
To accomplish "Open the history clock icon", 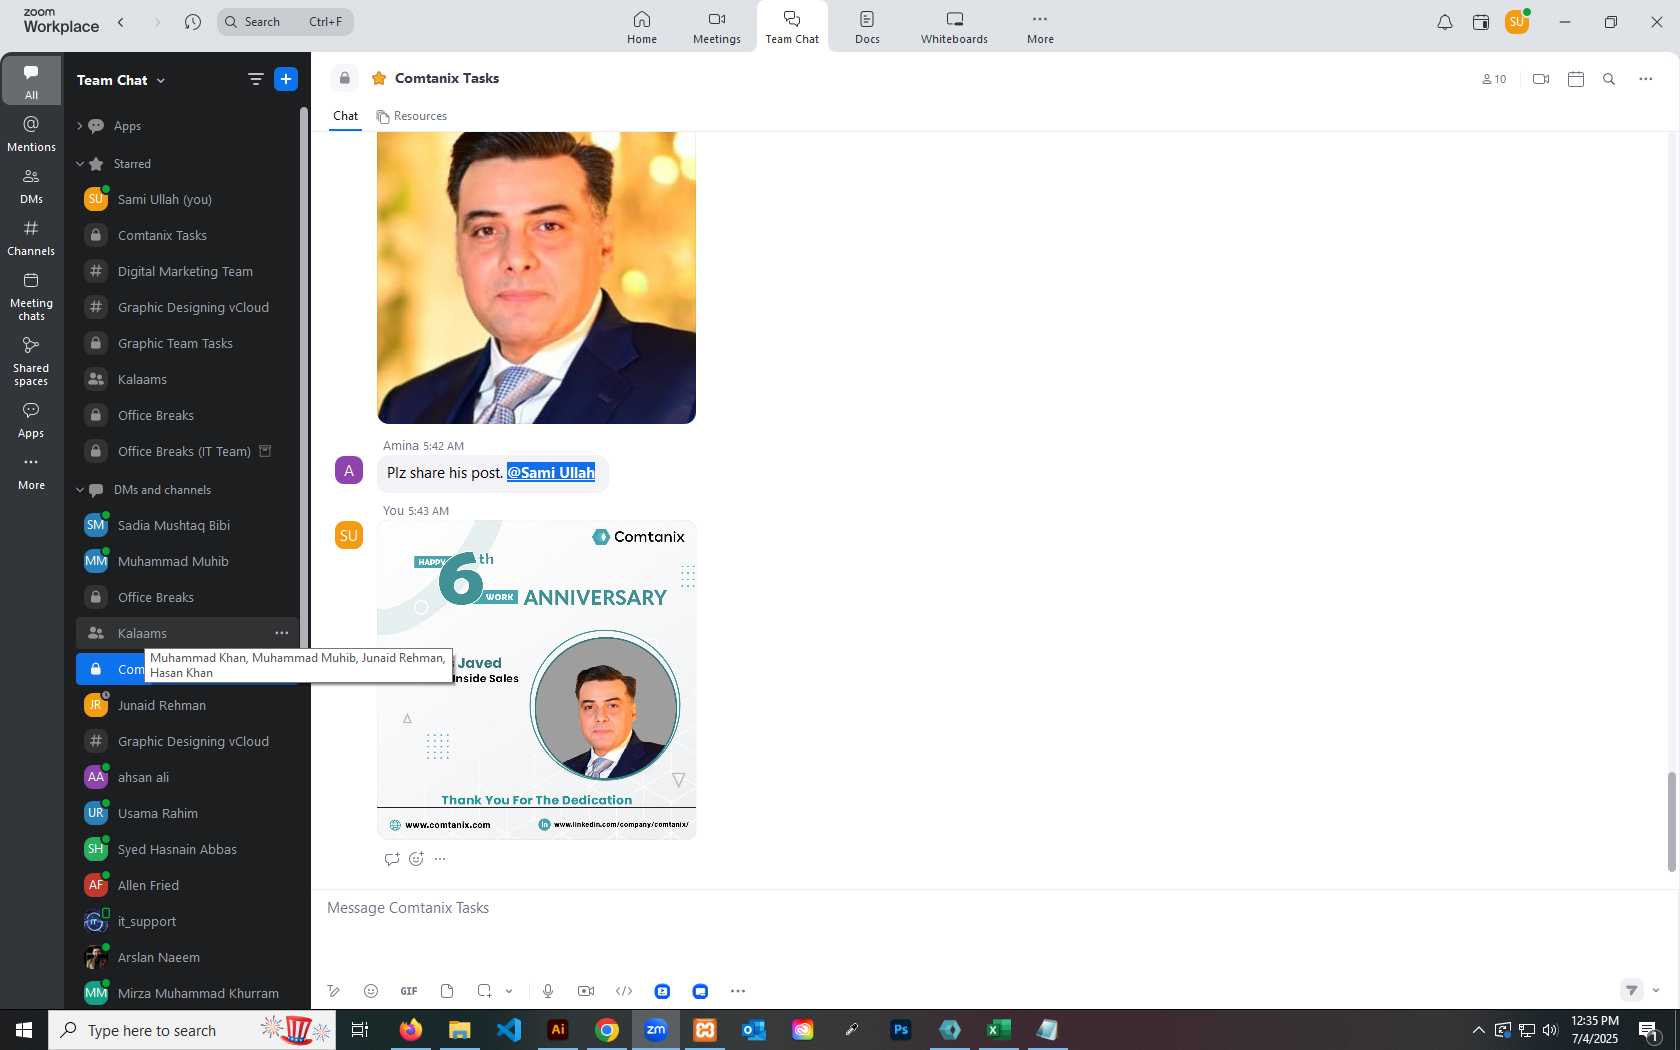I will point(193,22).
